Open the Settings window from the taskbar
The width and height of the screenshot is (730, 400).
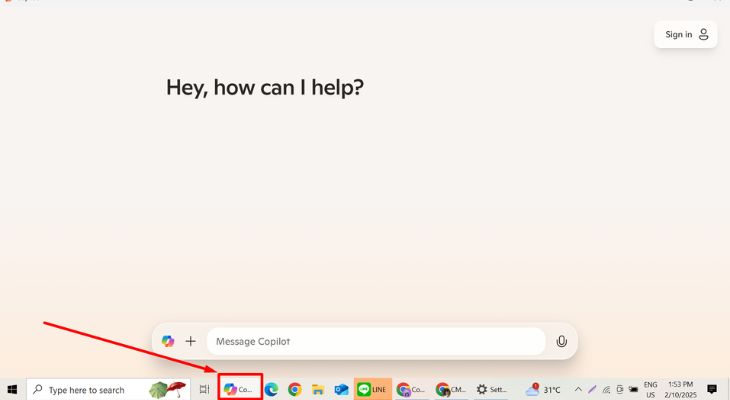(492, 389)
